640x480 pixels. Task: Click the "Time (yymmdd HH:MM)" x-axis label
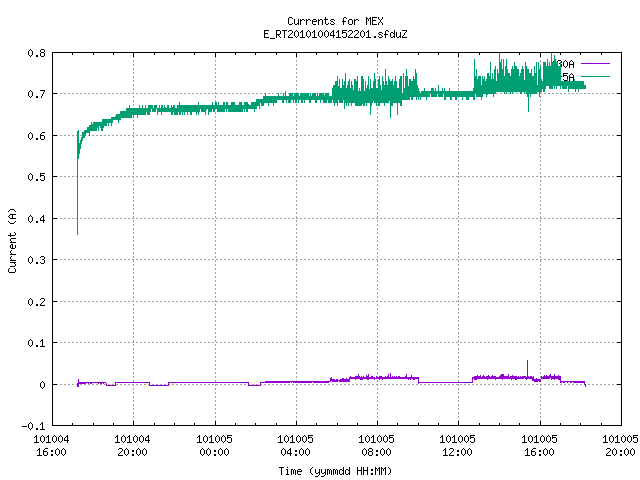[335, 471]
